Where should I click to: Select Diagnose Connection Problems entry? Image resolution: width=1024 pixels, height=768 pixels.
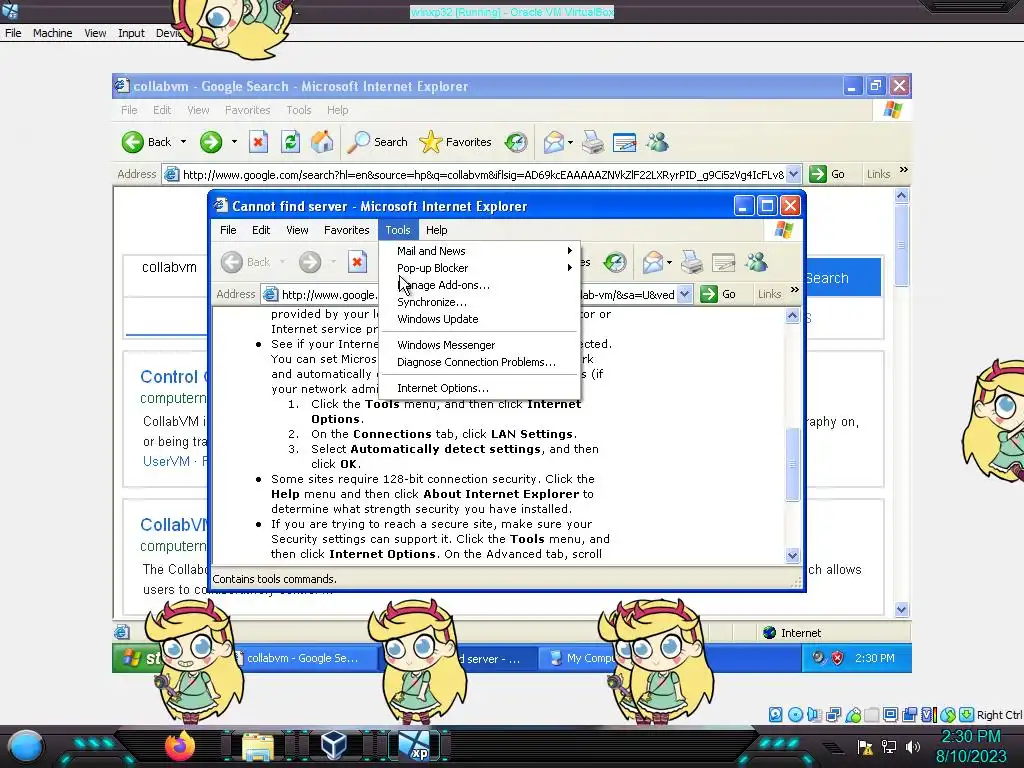click(x=479, y=362)
